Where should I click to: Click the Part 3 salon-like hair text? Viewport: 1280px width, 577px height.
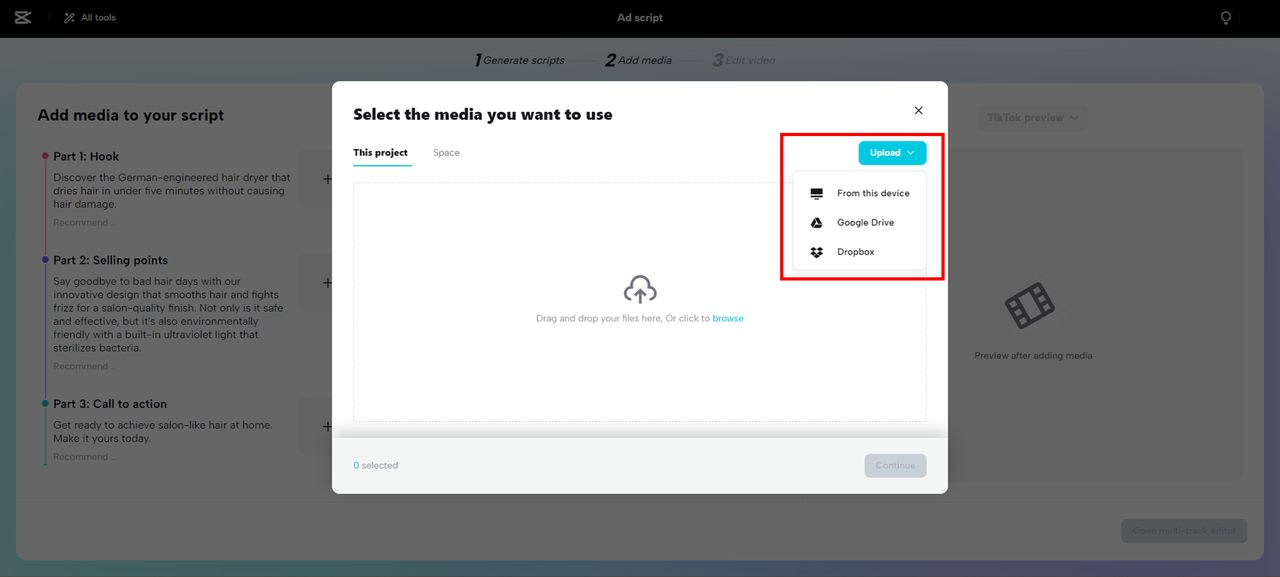pos(163,432)
